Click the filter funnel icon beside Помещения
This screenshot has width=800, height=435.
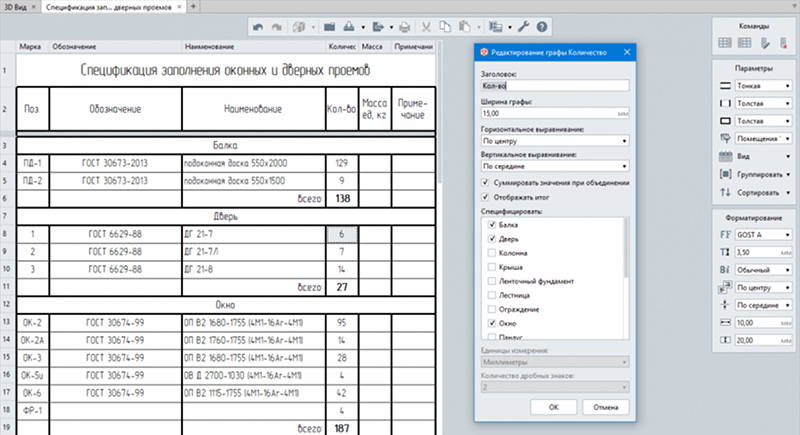click(x=725, y=139)
